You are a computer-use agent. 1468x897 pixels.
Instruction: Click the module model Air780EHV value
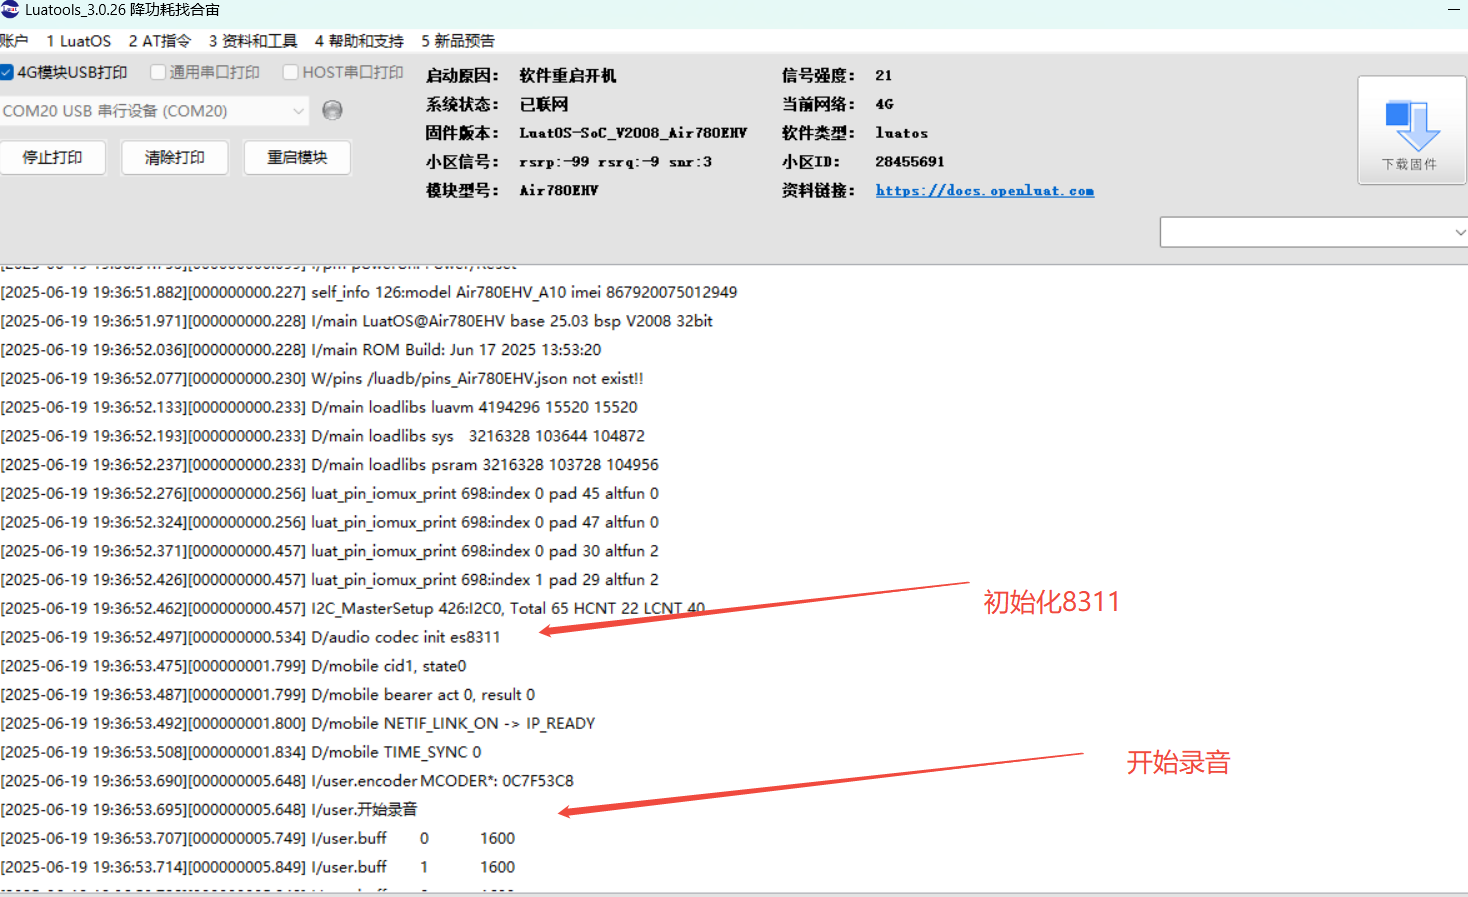coord(559,190)
